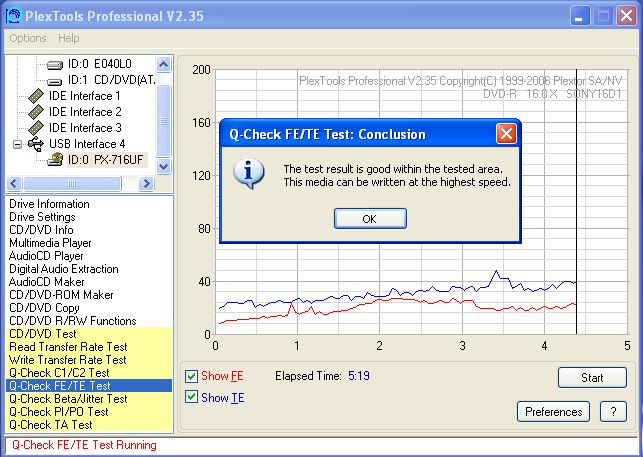
Task: Select ID:0 E040L0 in the device tree
Action: pos(100,64)
